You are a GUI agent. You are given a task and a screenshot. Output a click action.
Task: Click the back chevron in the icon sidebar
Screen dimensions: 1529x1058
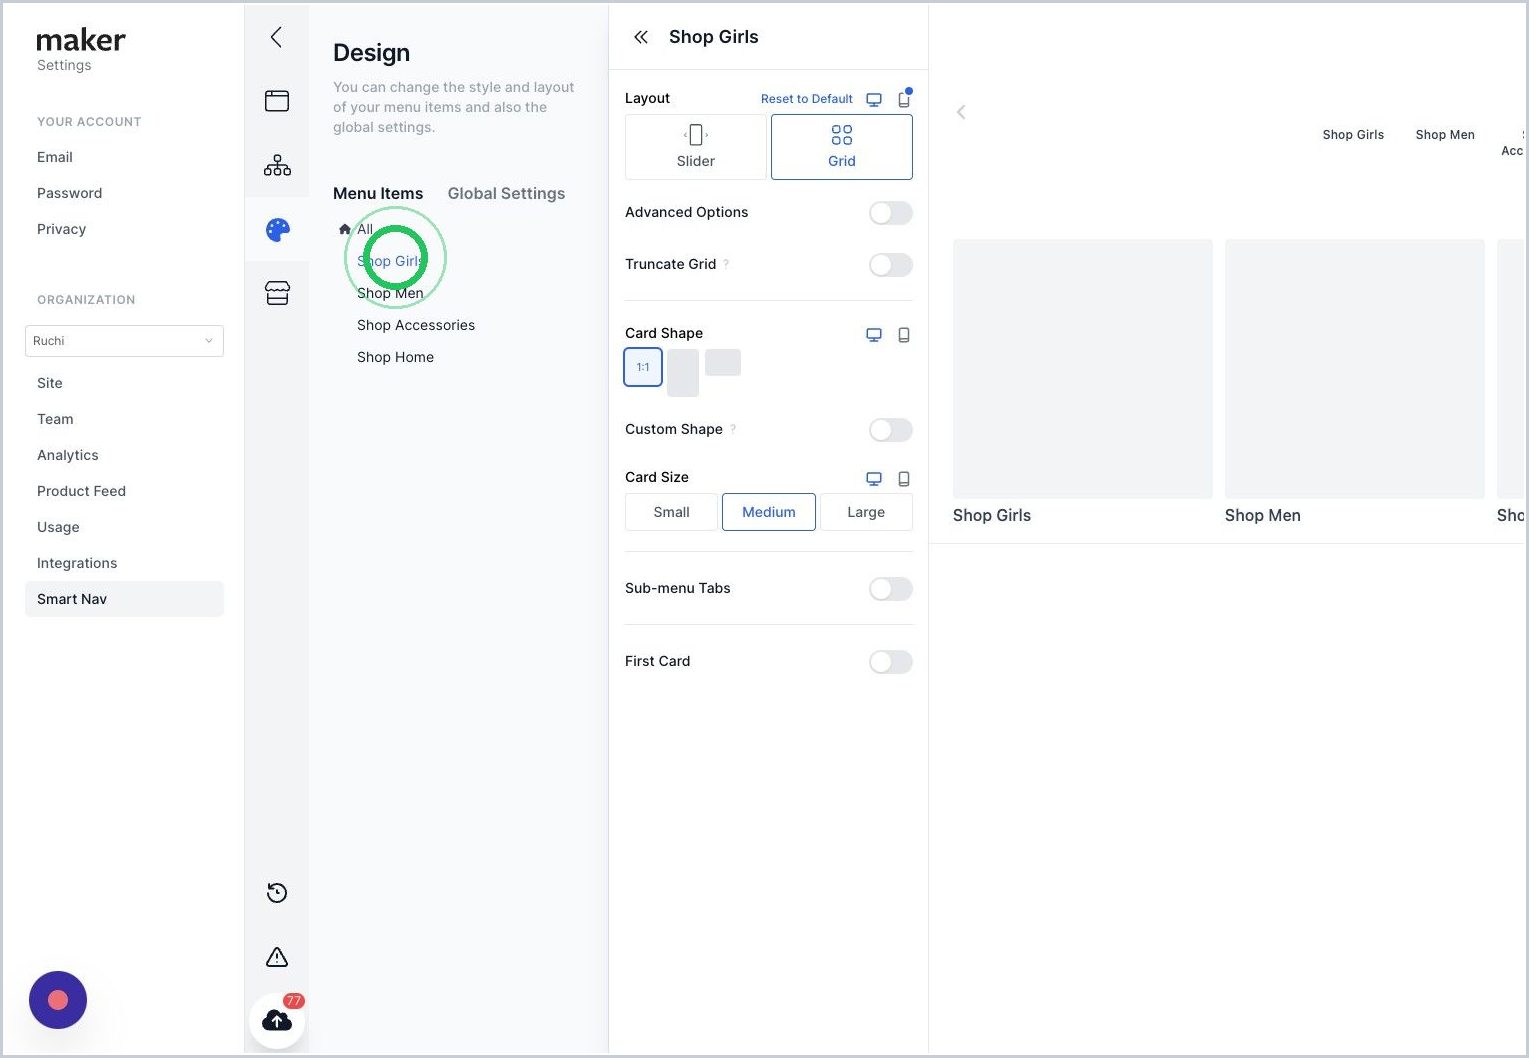point(276,37)
